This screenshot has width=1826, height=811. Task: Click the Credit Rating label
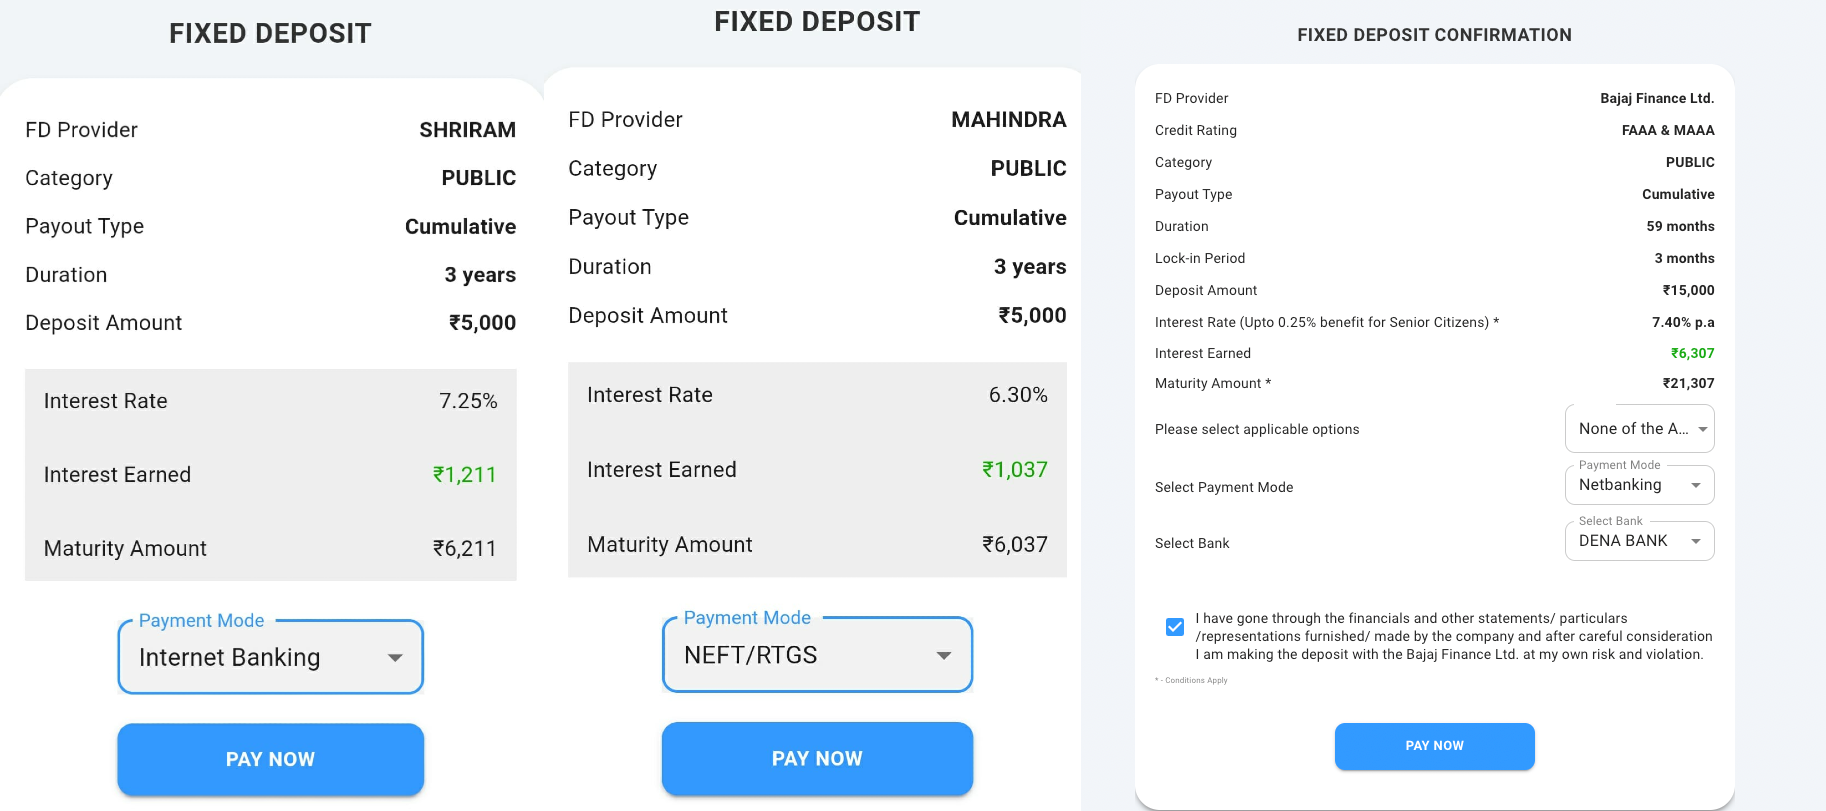coord(1196,130)
